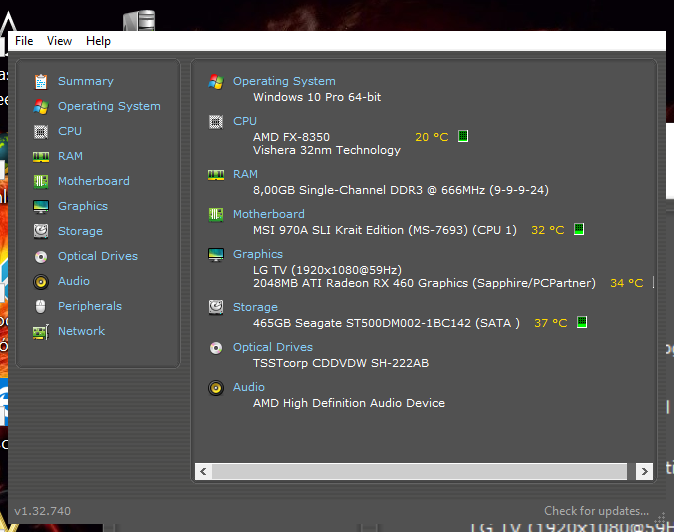Click the RAM icon in summary pane
The height and width of the screenshot is (532, 674).
pyautogui.click(x=216, y=175)
